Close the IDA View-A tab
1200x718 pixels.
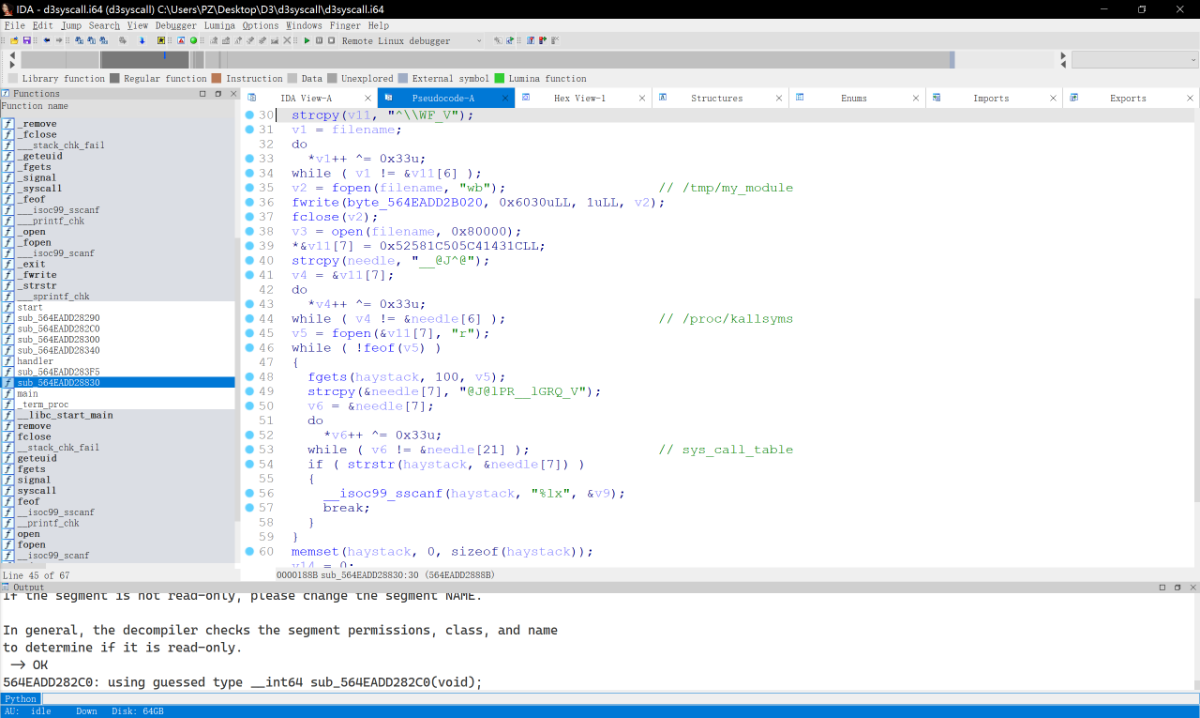pos(367,98)
